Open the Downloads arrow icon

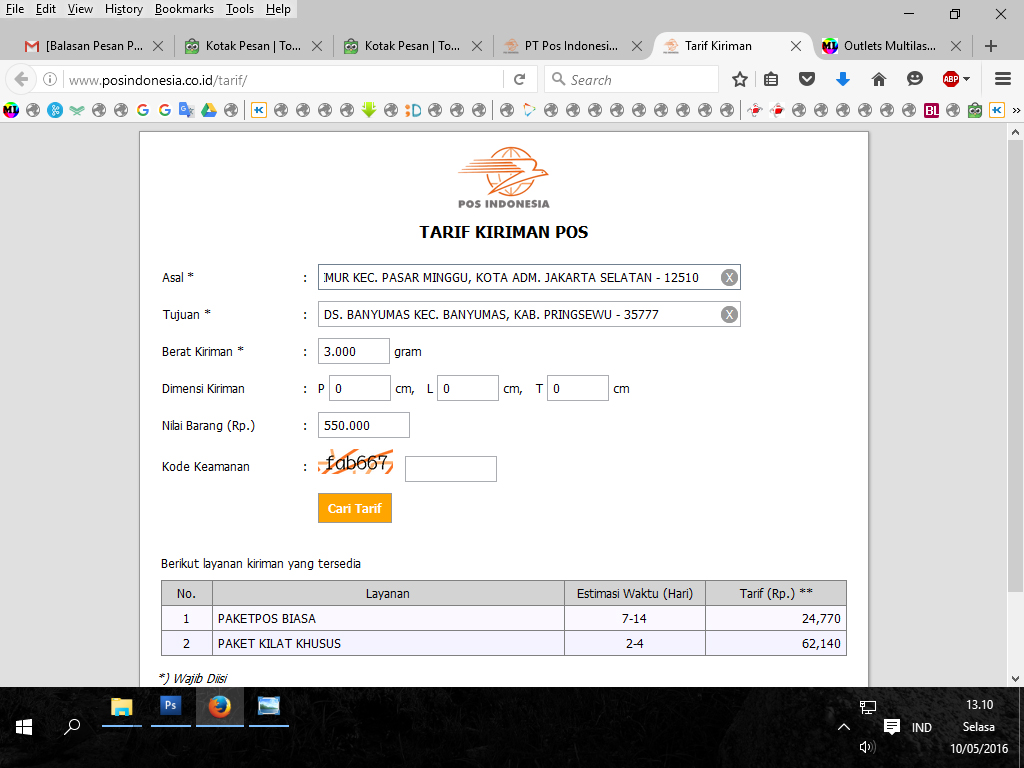(x=843, y=80)
